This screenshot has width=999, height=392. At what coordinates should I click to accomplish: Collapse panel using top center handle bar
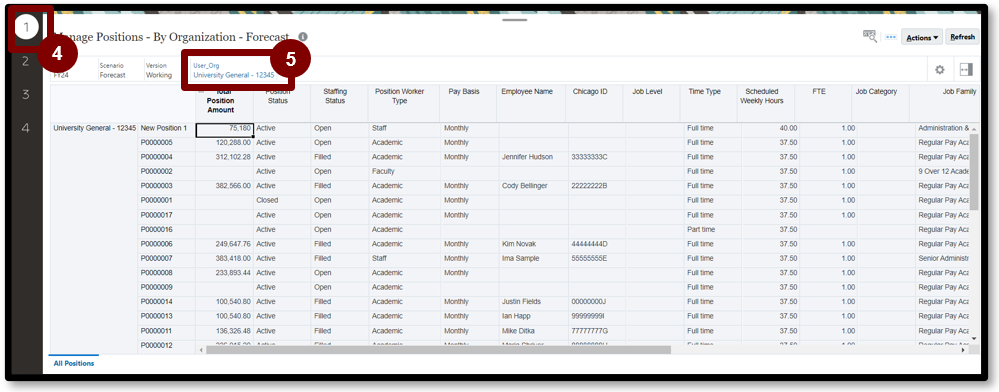[x=515, y=20]
